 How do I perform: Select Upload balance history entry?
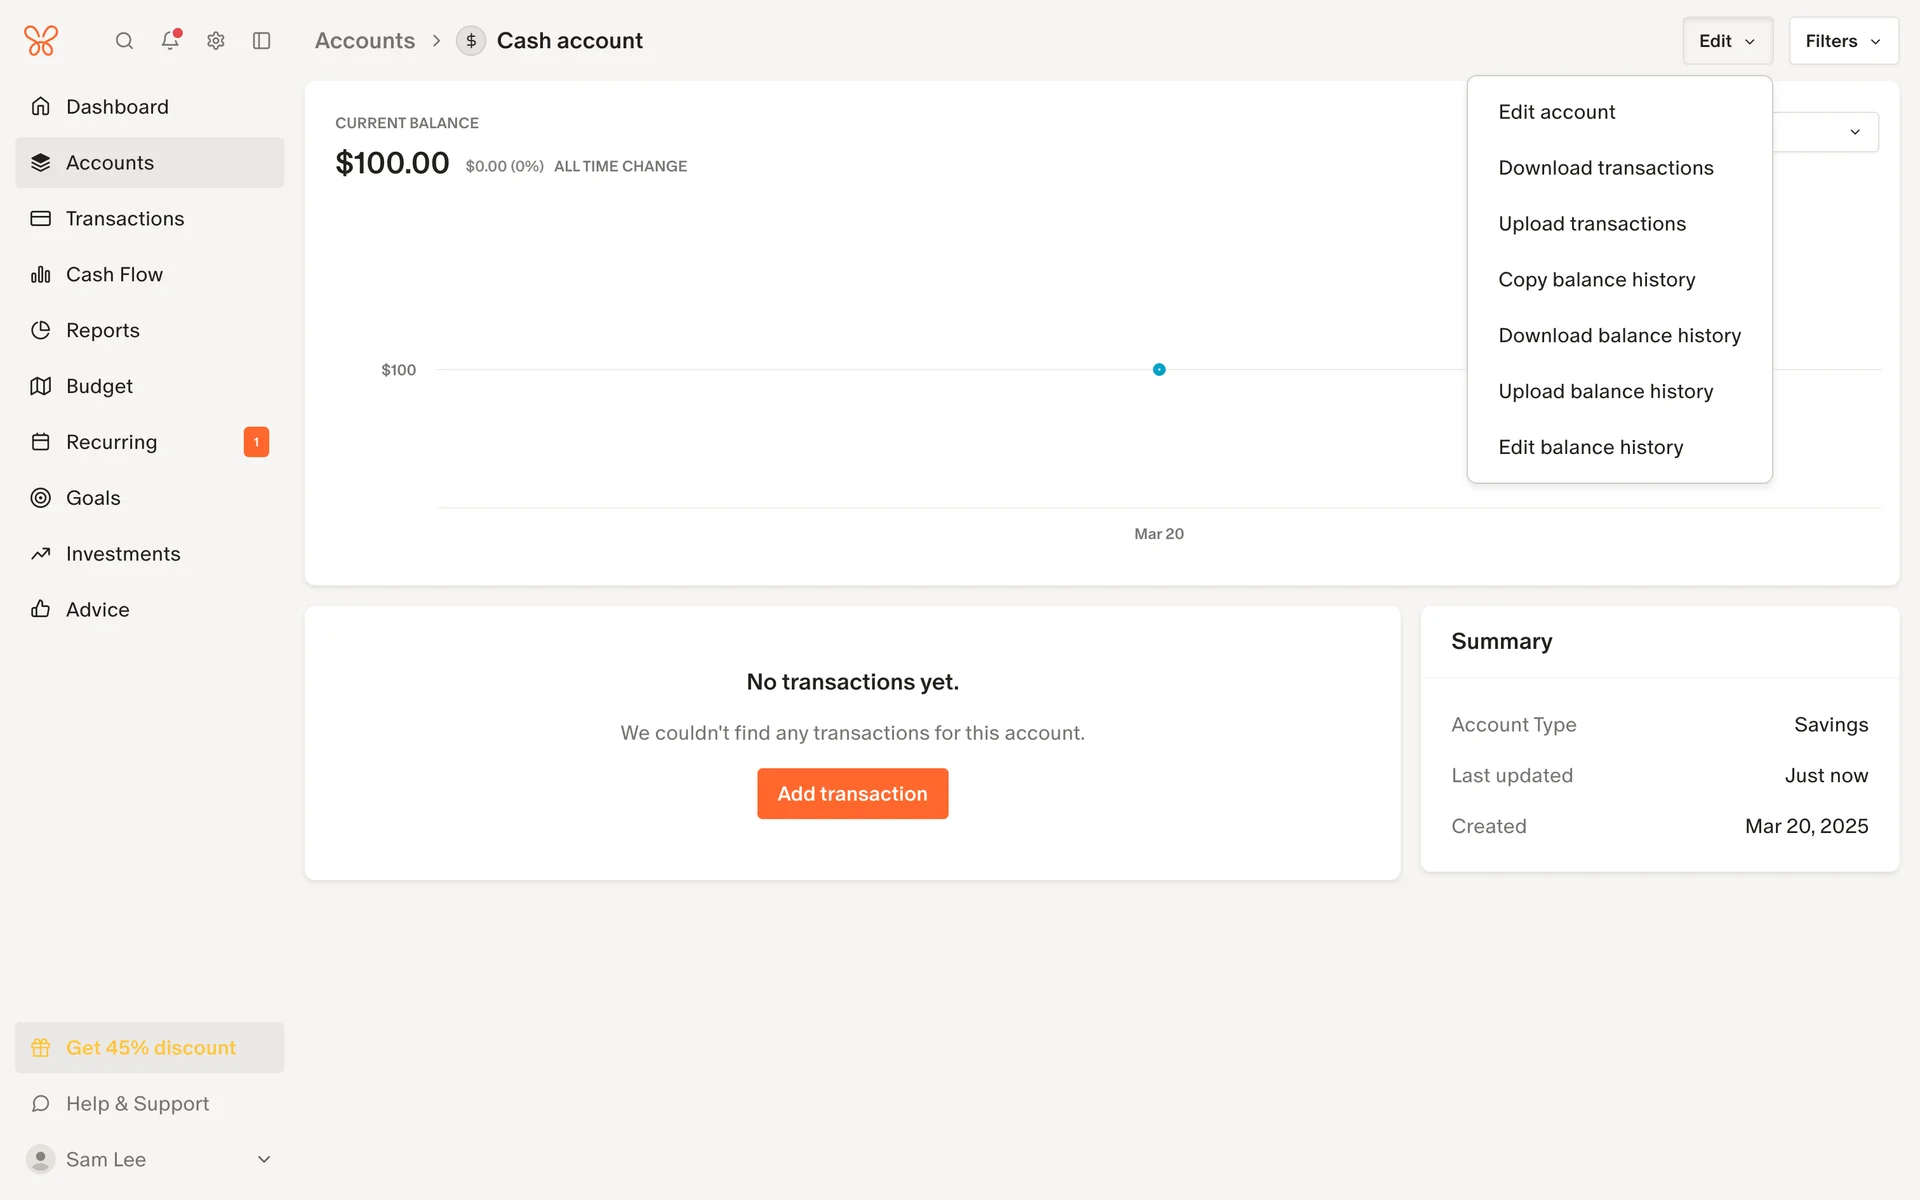1605,392
